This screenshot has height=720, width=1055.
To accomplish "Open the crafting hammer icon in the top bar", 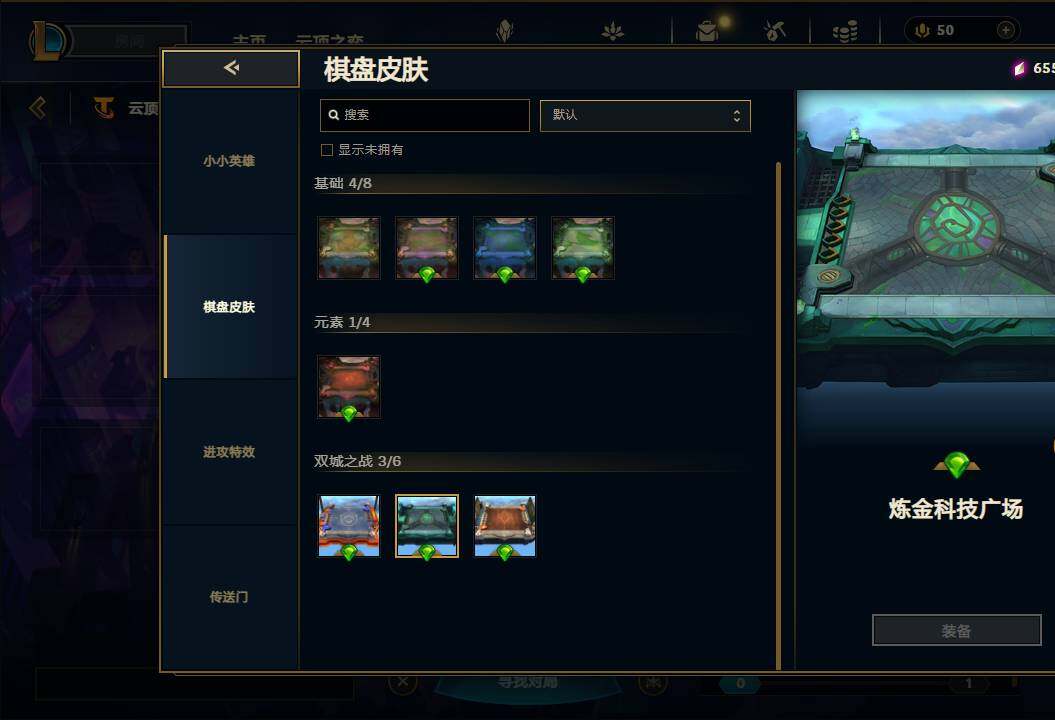I will [775, 30].
